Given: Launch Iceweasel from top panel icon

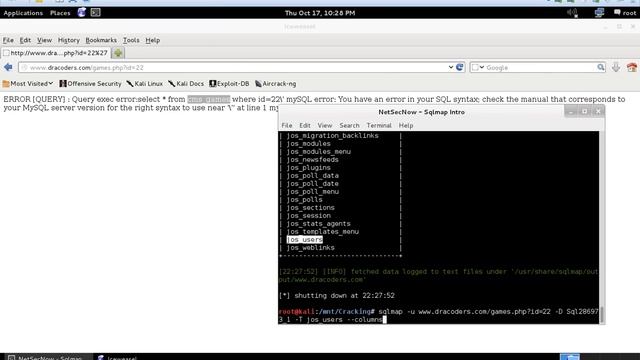Looking at the screenshot, I should 82,13.
